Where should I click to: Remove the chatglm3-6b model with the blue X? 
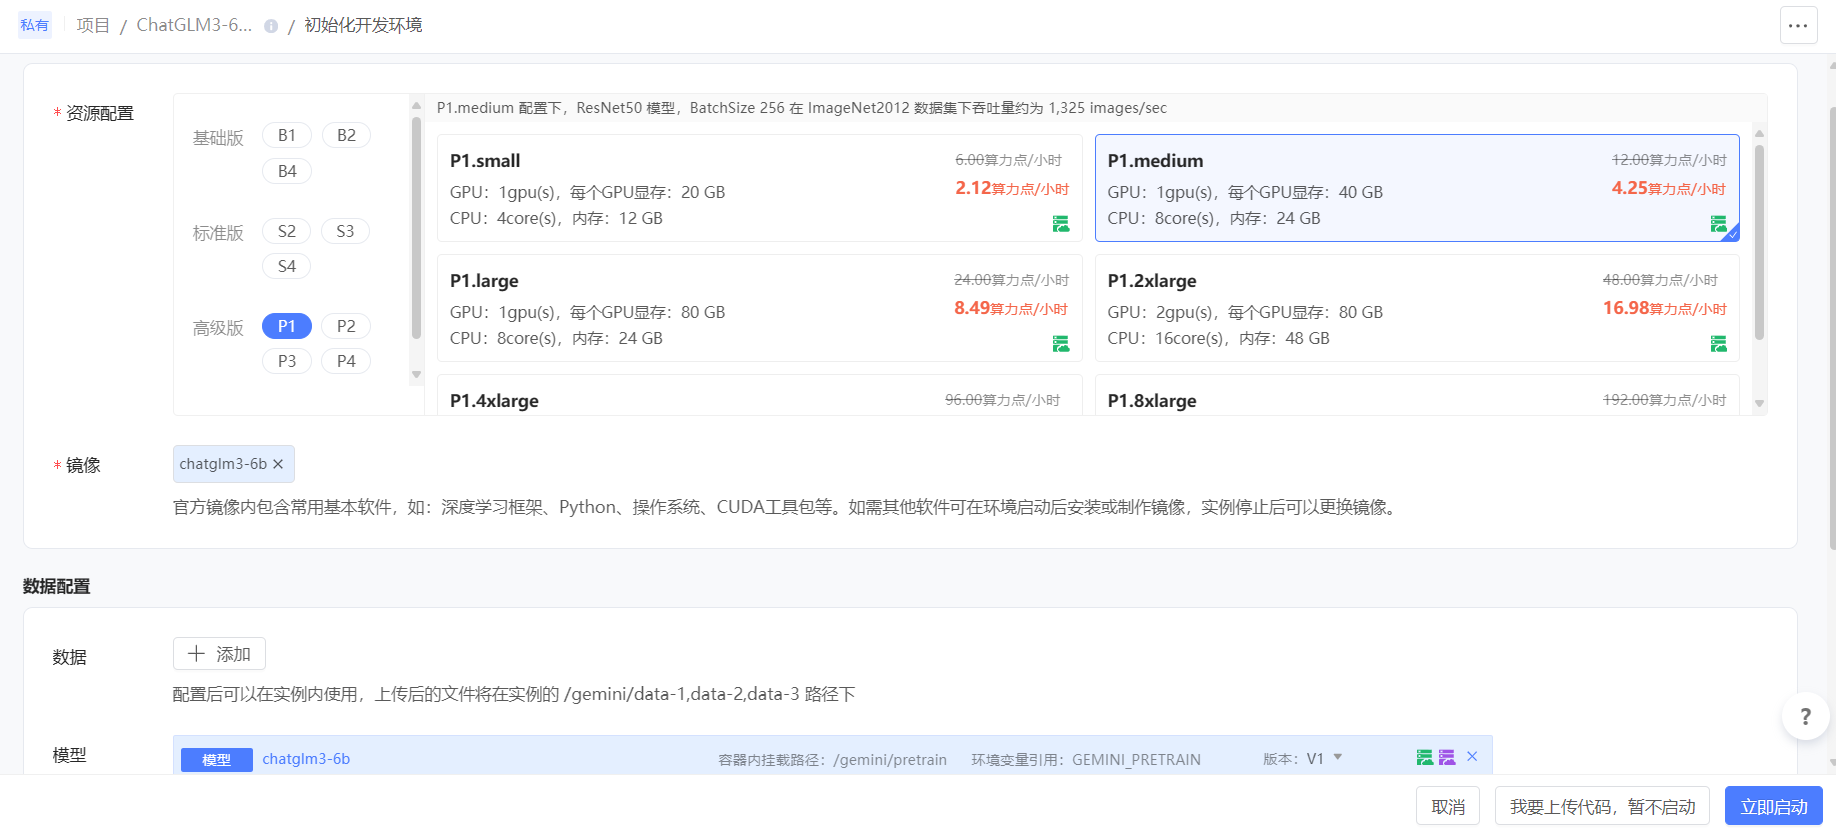1472,757
